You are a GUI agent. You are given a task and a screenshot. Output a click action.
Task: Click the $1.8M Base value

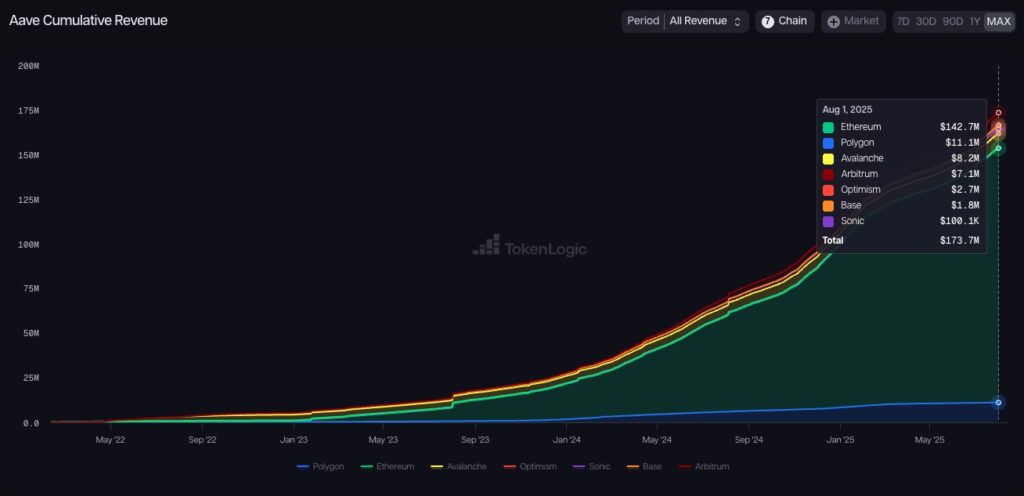coord(965,206)
